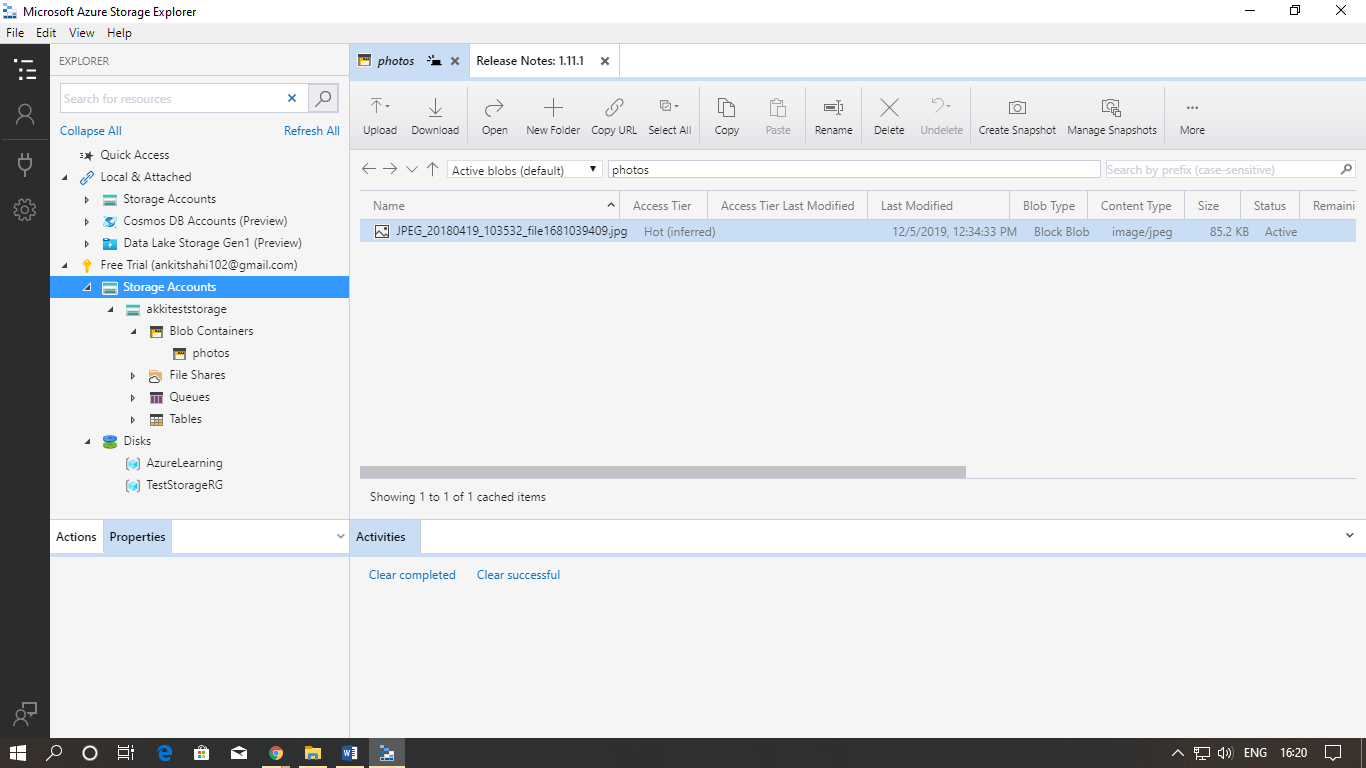Screen dimensions: 1366x768
Task: Open the Help menu
Action: [x=119, y=33]
